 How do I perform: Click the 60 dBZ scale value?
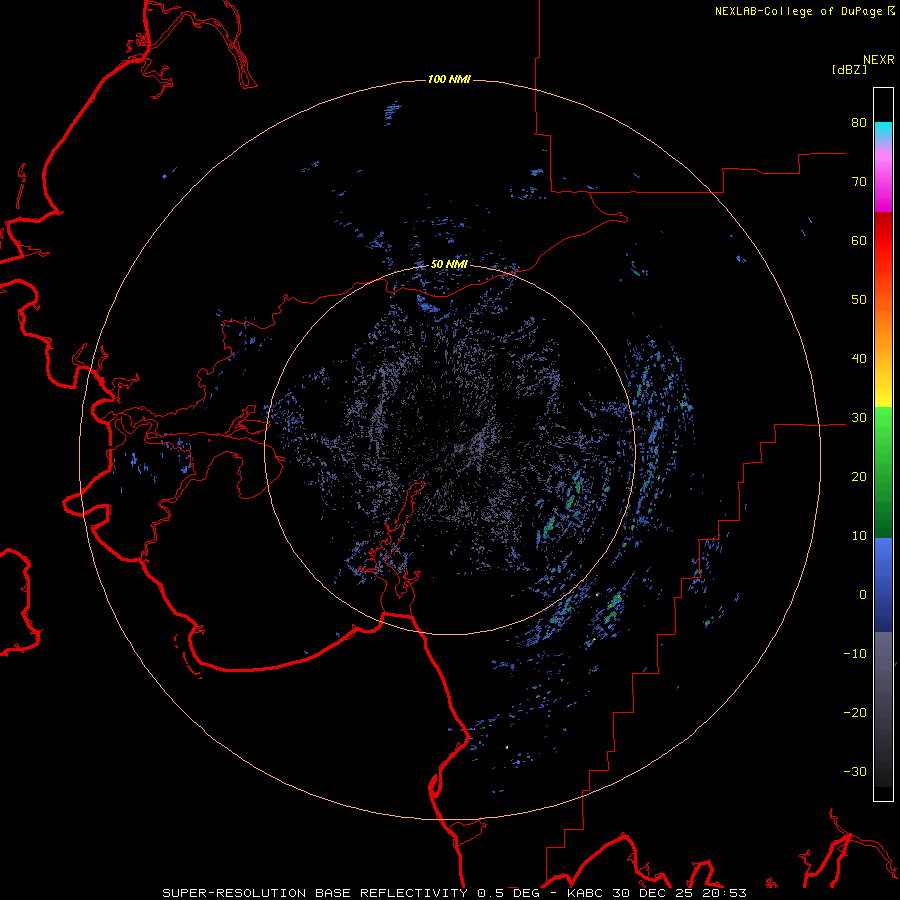859,240
